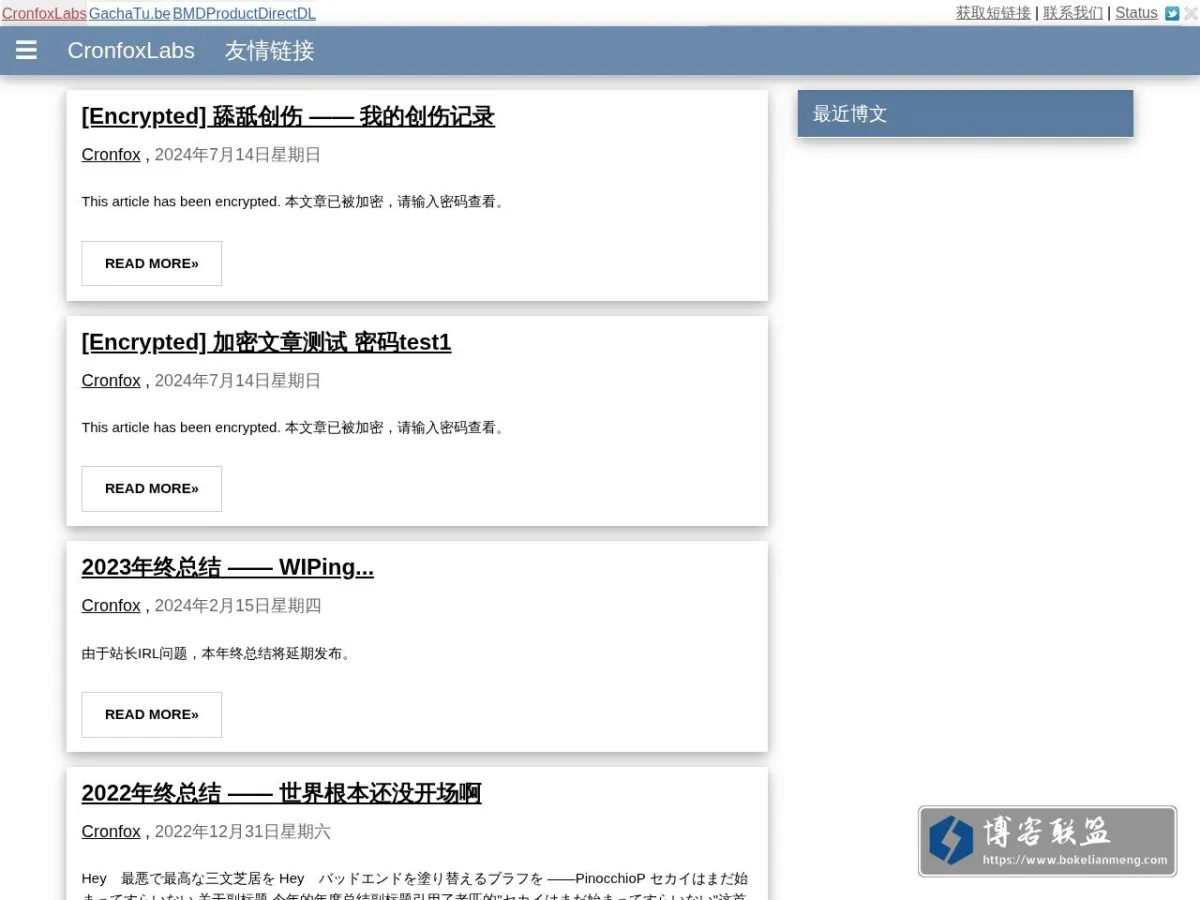Click 联系我们 link
This screenshot has height=900, width=1200.
pos(1073,13)
